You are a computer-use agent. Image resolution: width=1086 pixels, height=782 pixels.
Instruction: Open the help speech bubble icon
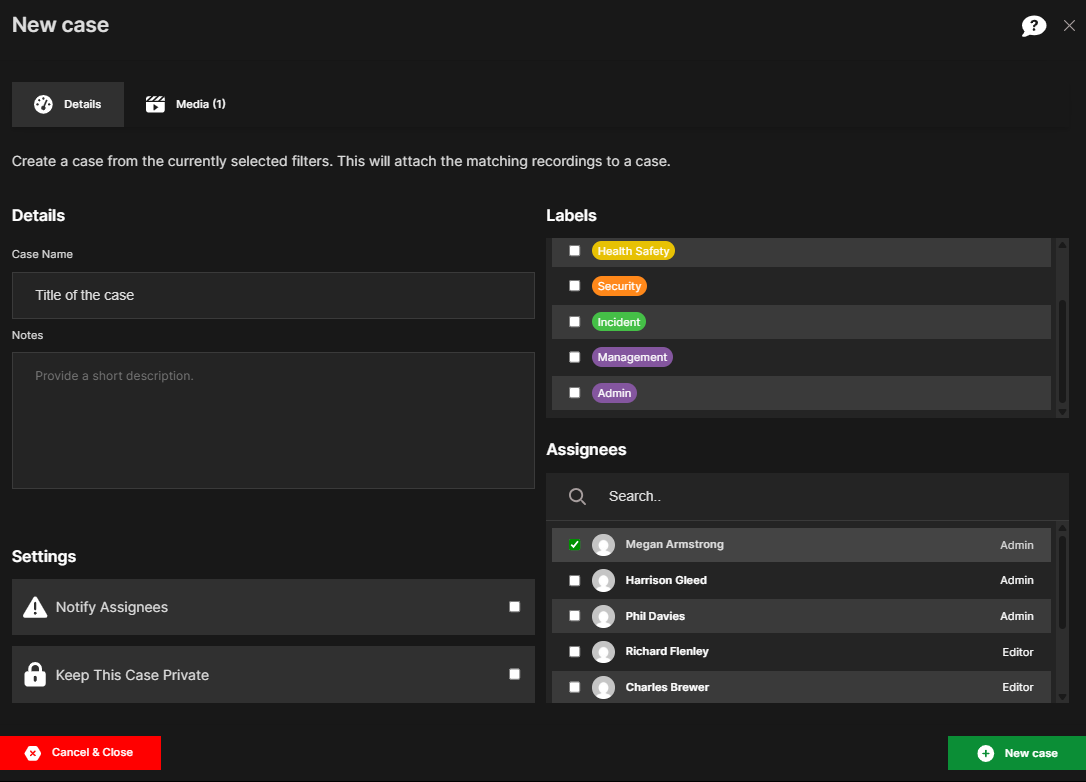click(1033, 26)
